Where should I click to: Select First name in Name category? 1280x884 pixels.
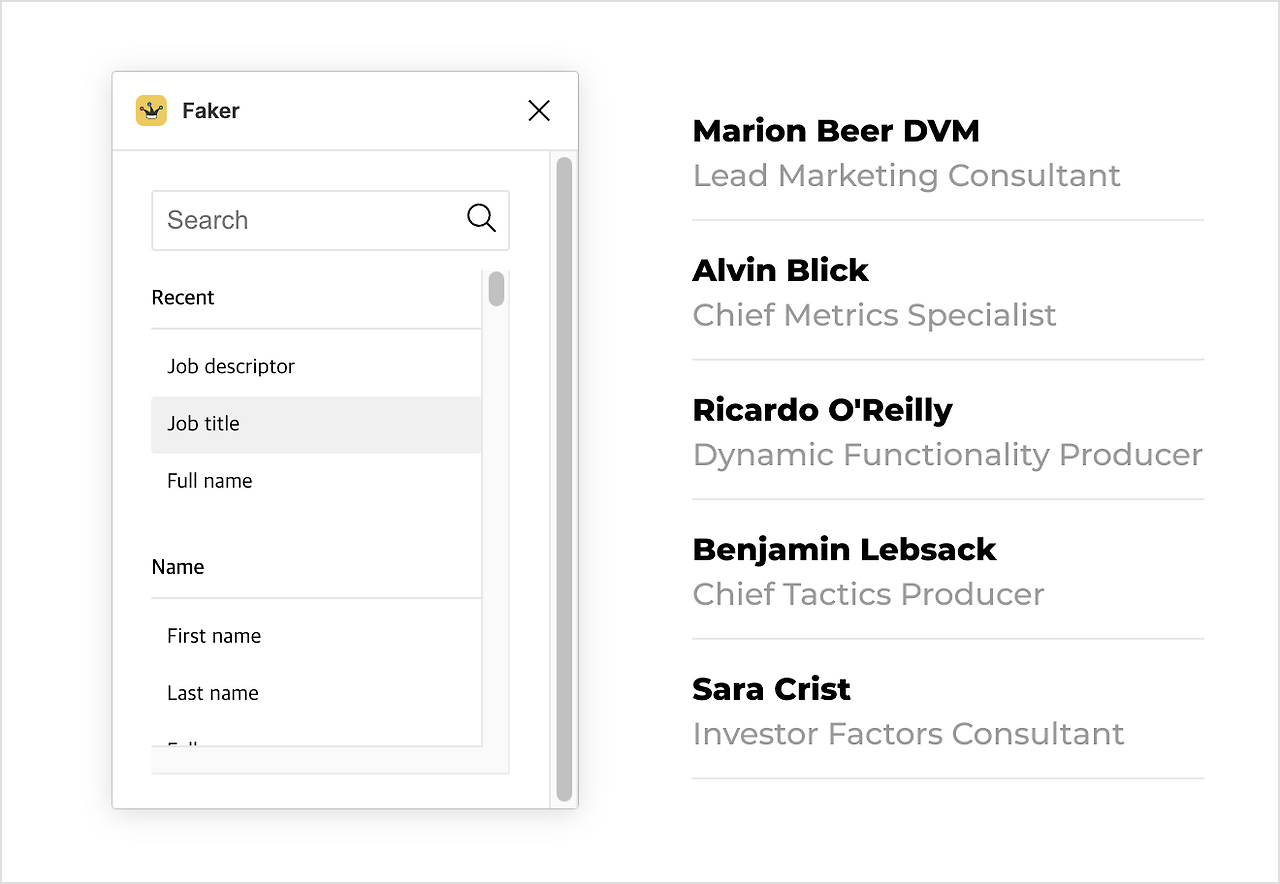(x=214, y=636)
